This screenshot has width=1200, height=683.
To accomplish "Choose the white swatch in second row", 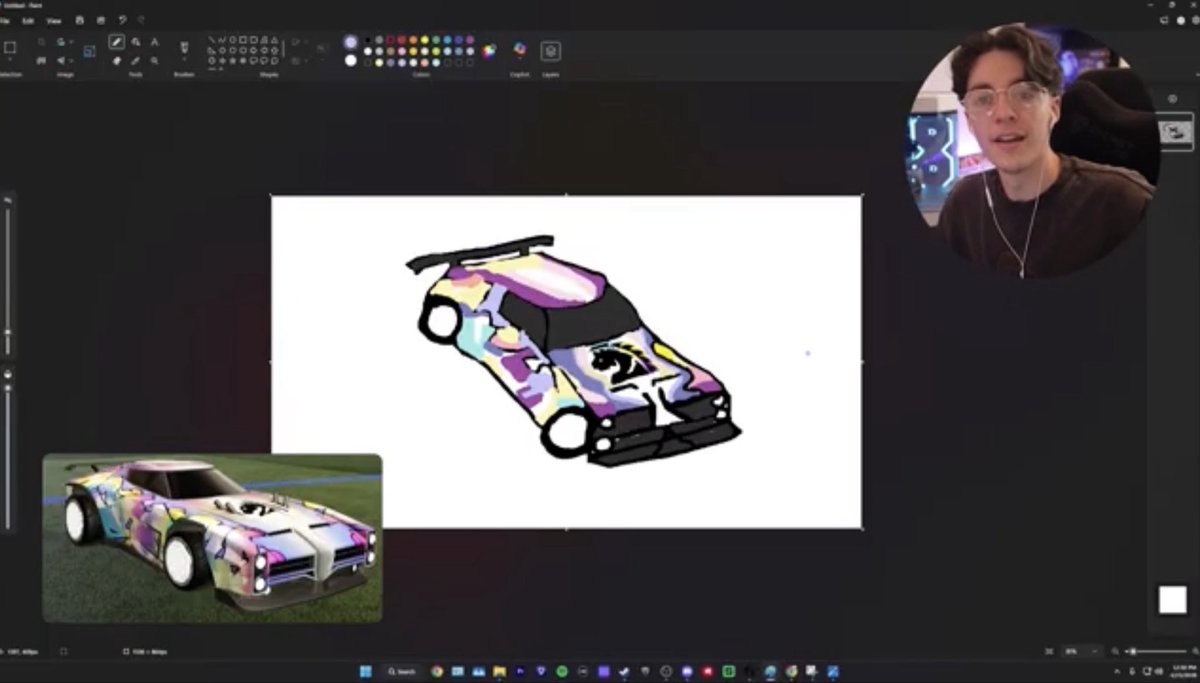I will coord(368,51).
